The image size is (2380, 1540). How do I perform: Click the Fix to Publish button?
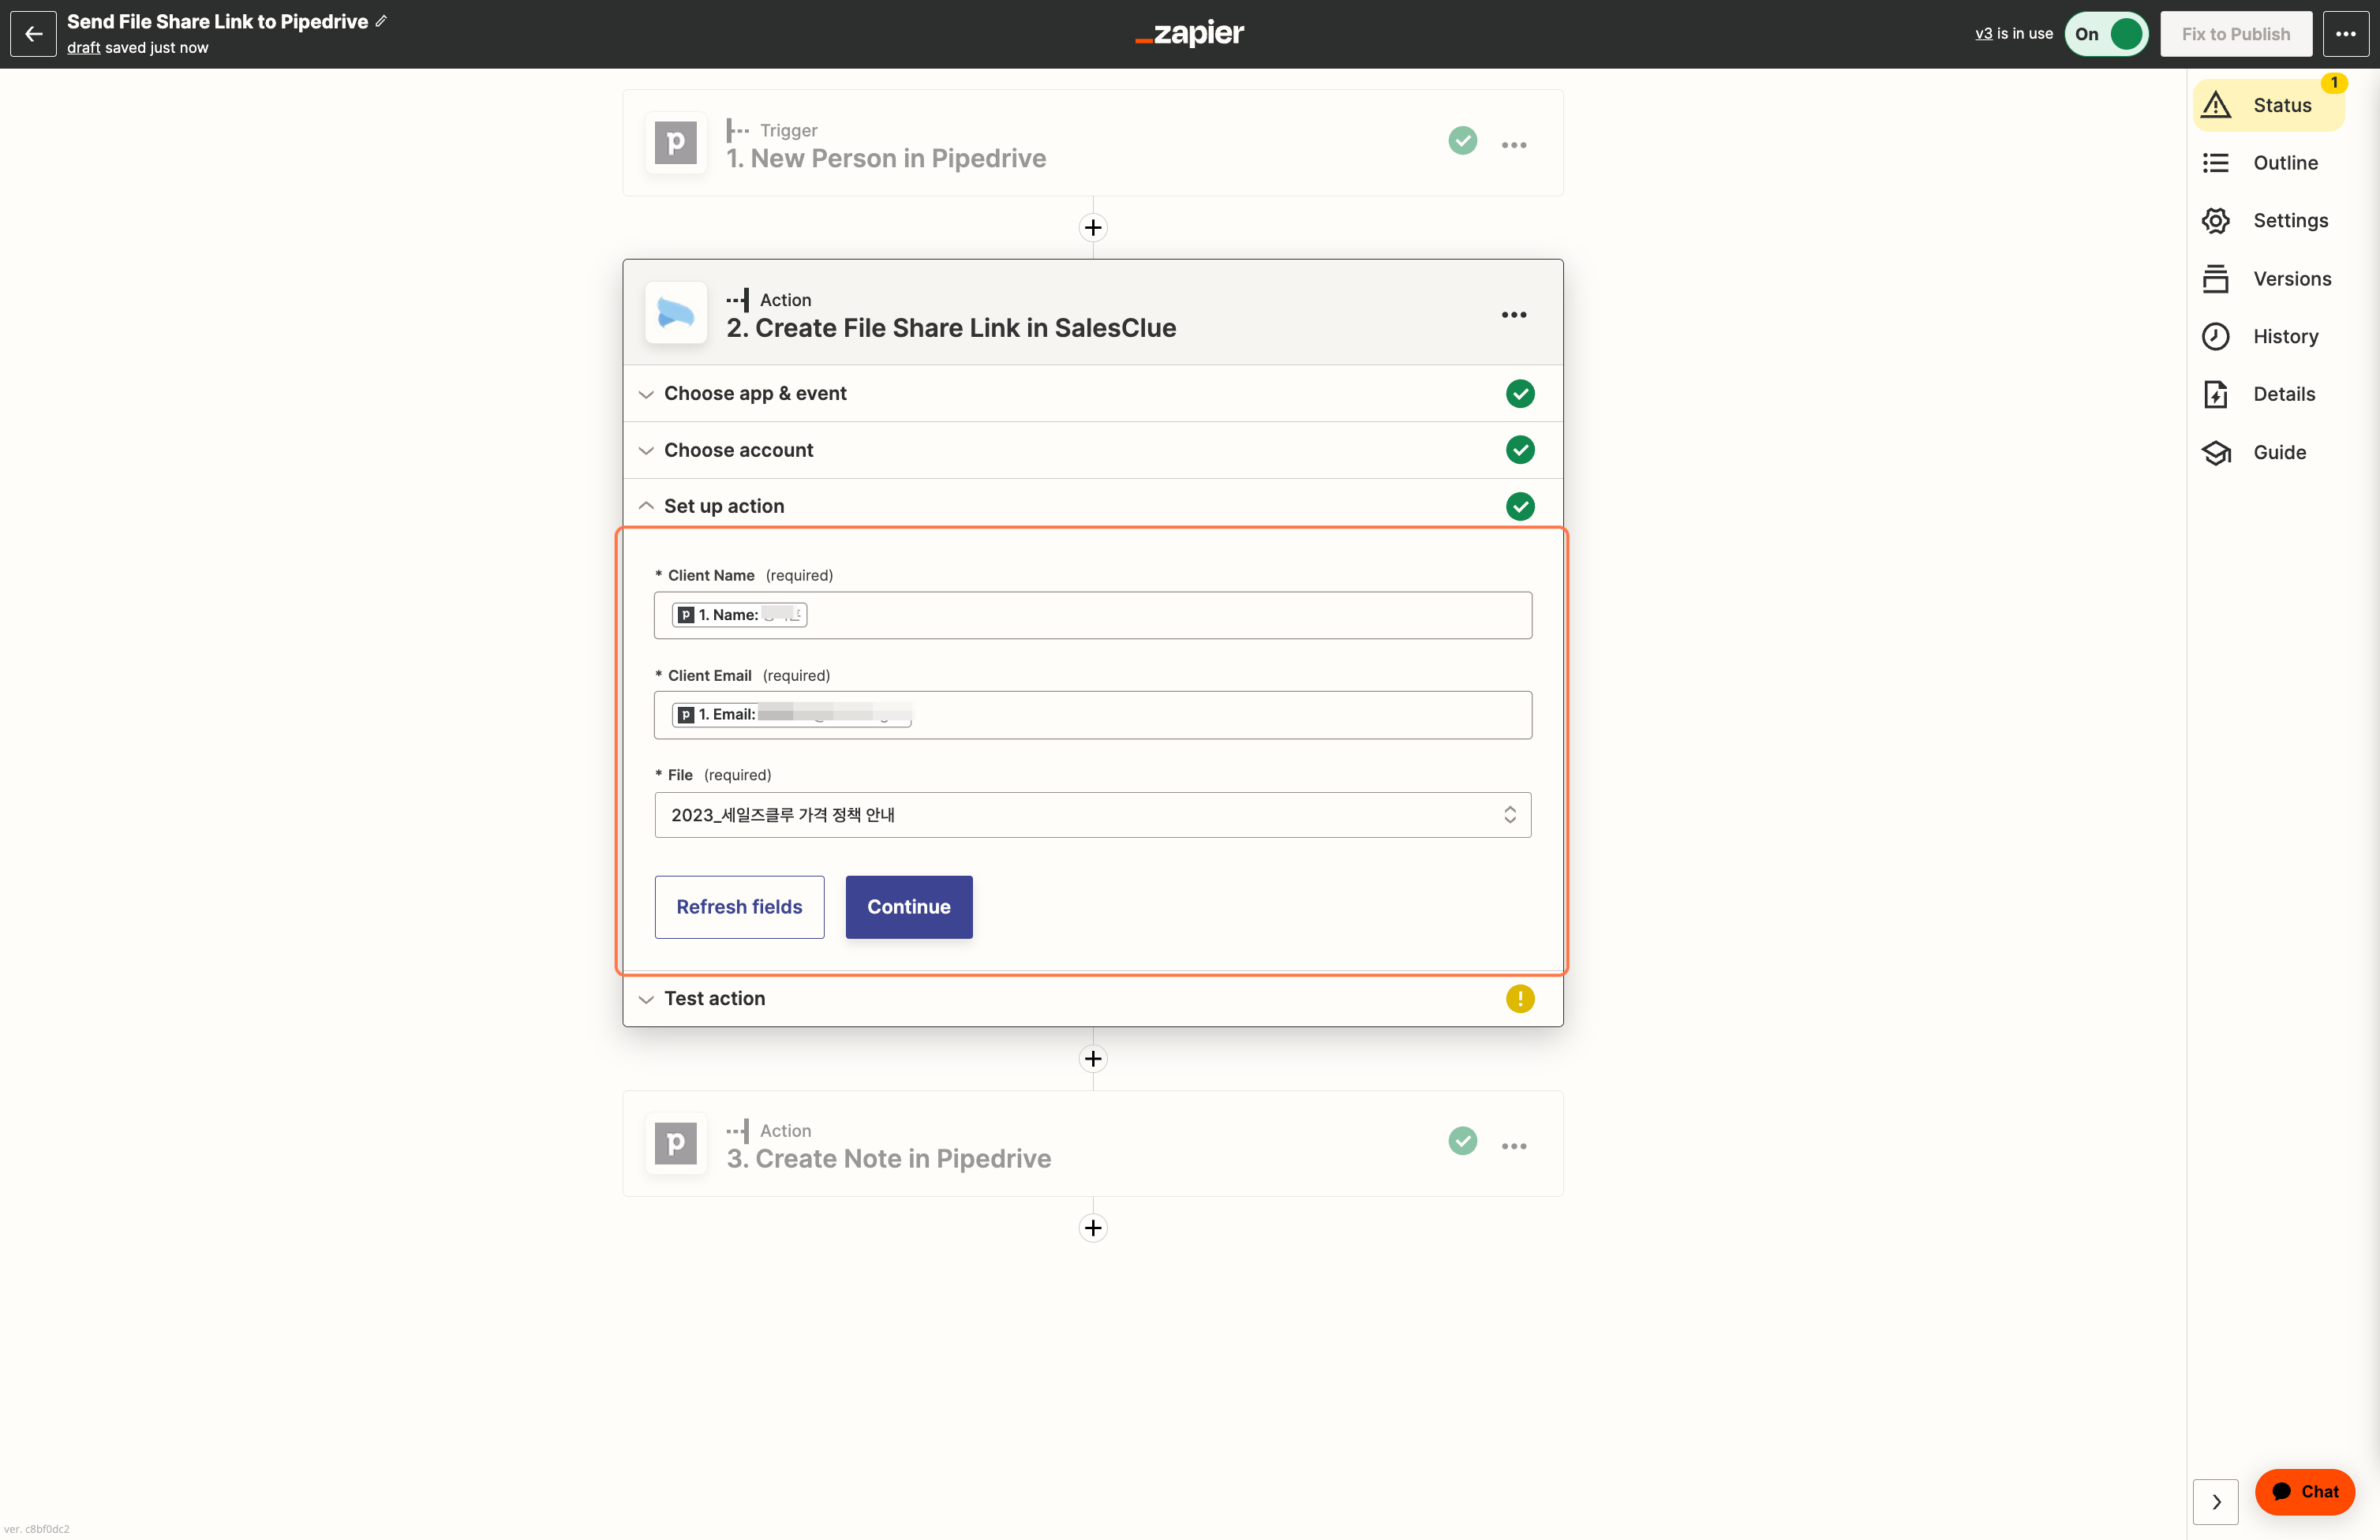tap(2235, 33)
